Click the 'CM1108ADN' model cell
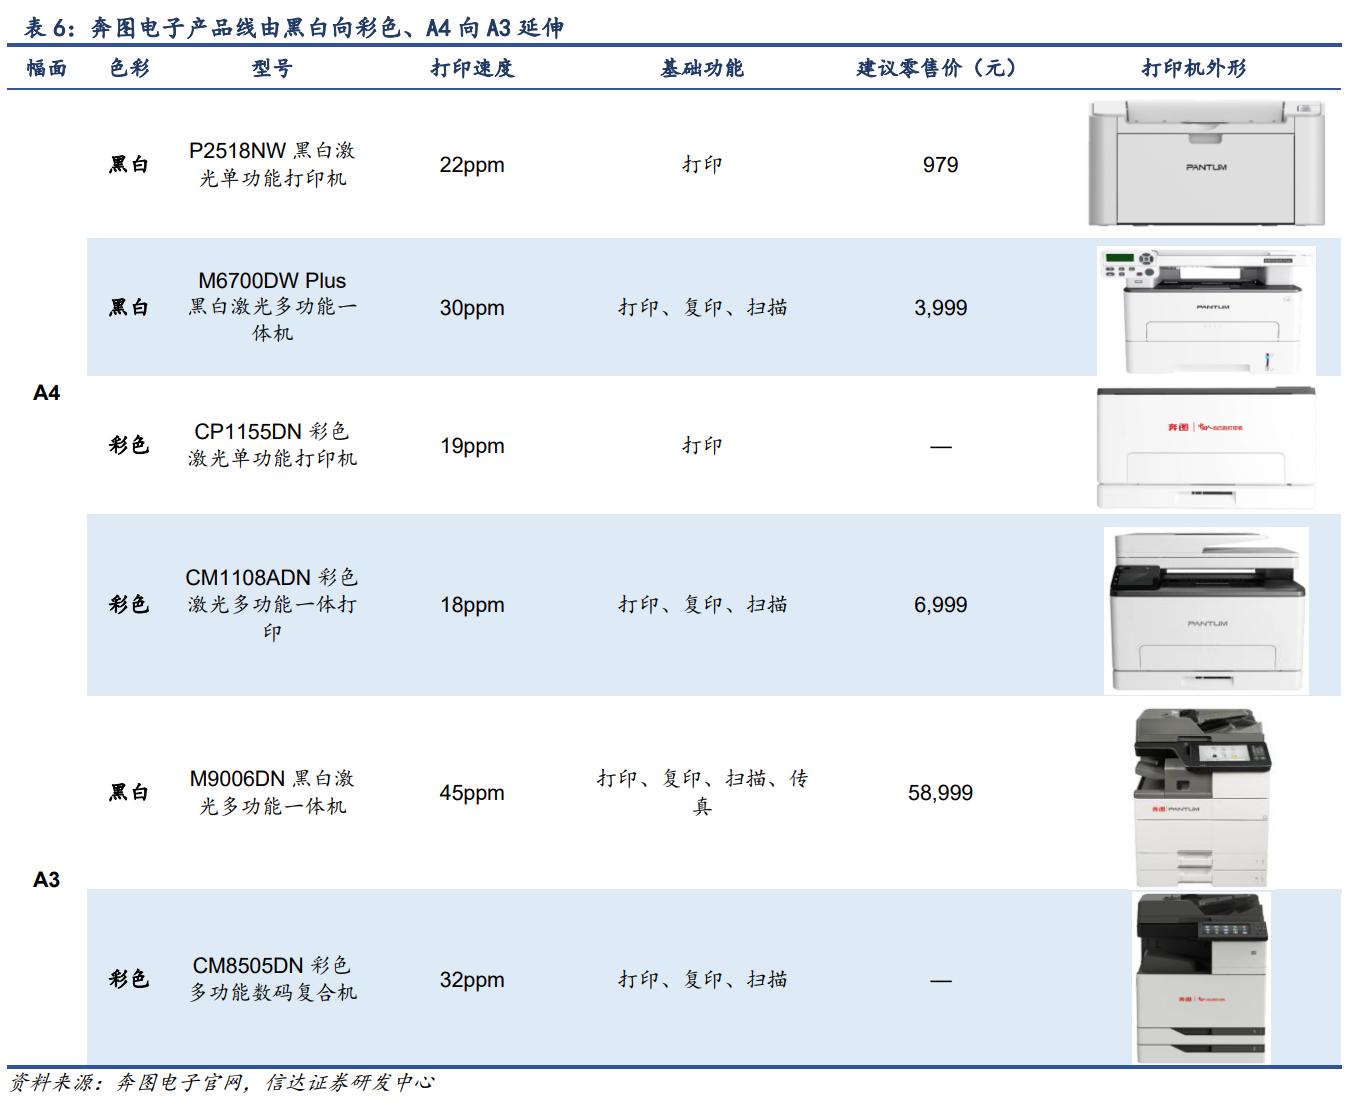Viewport: 1369px width, 1114px height. [272, 604]
